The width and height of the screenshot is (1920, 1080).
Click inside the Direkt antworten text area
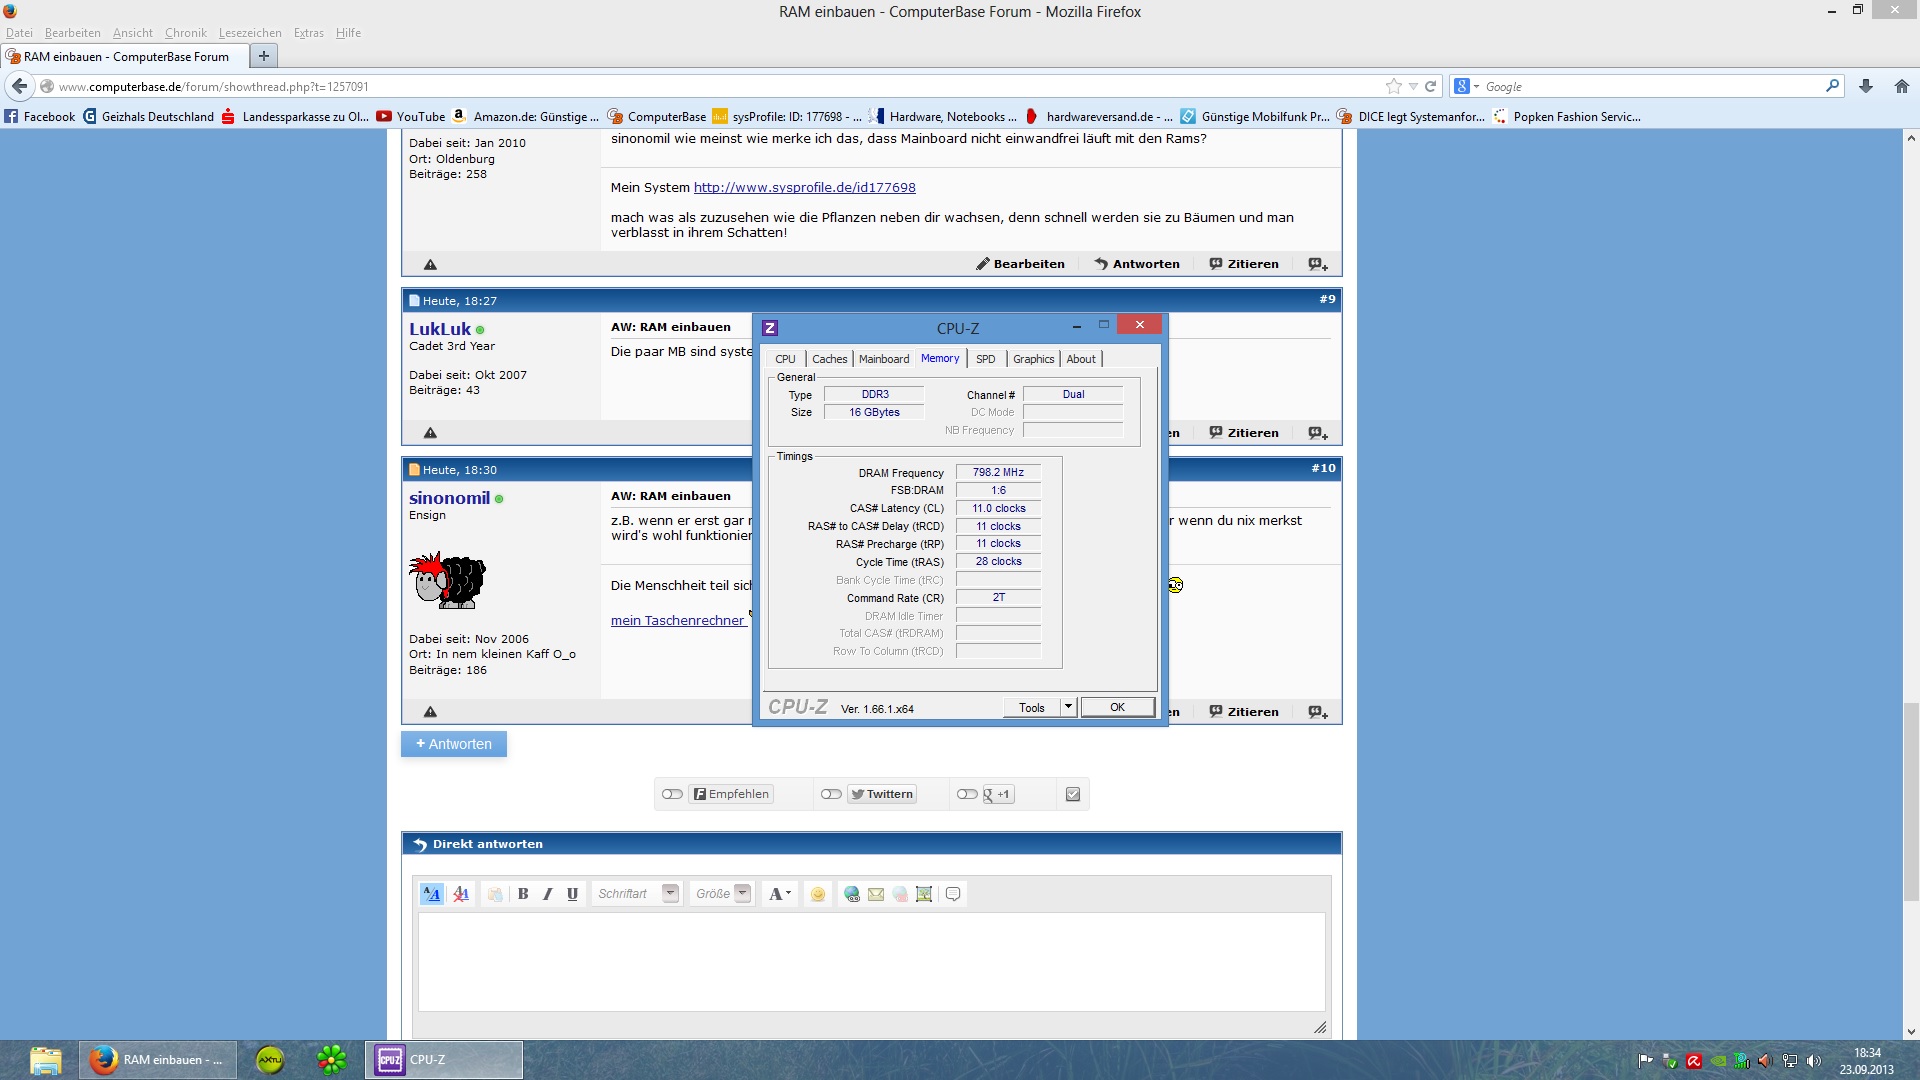coord(870,960)
